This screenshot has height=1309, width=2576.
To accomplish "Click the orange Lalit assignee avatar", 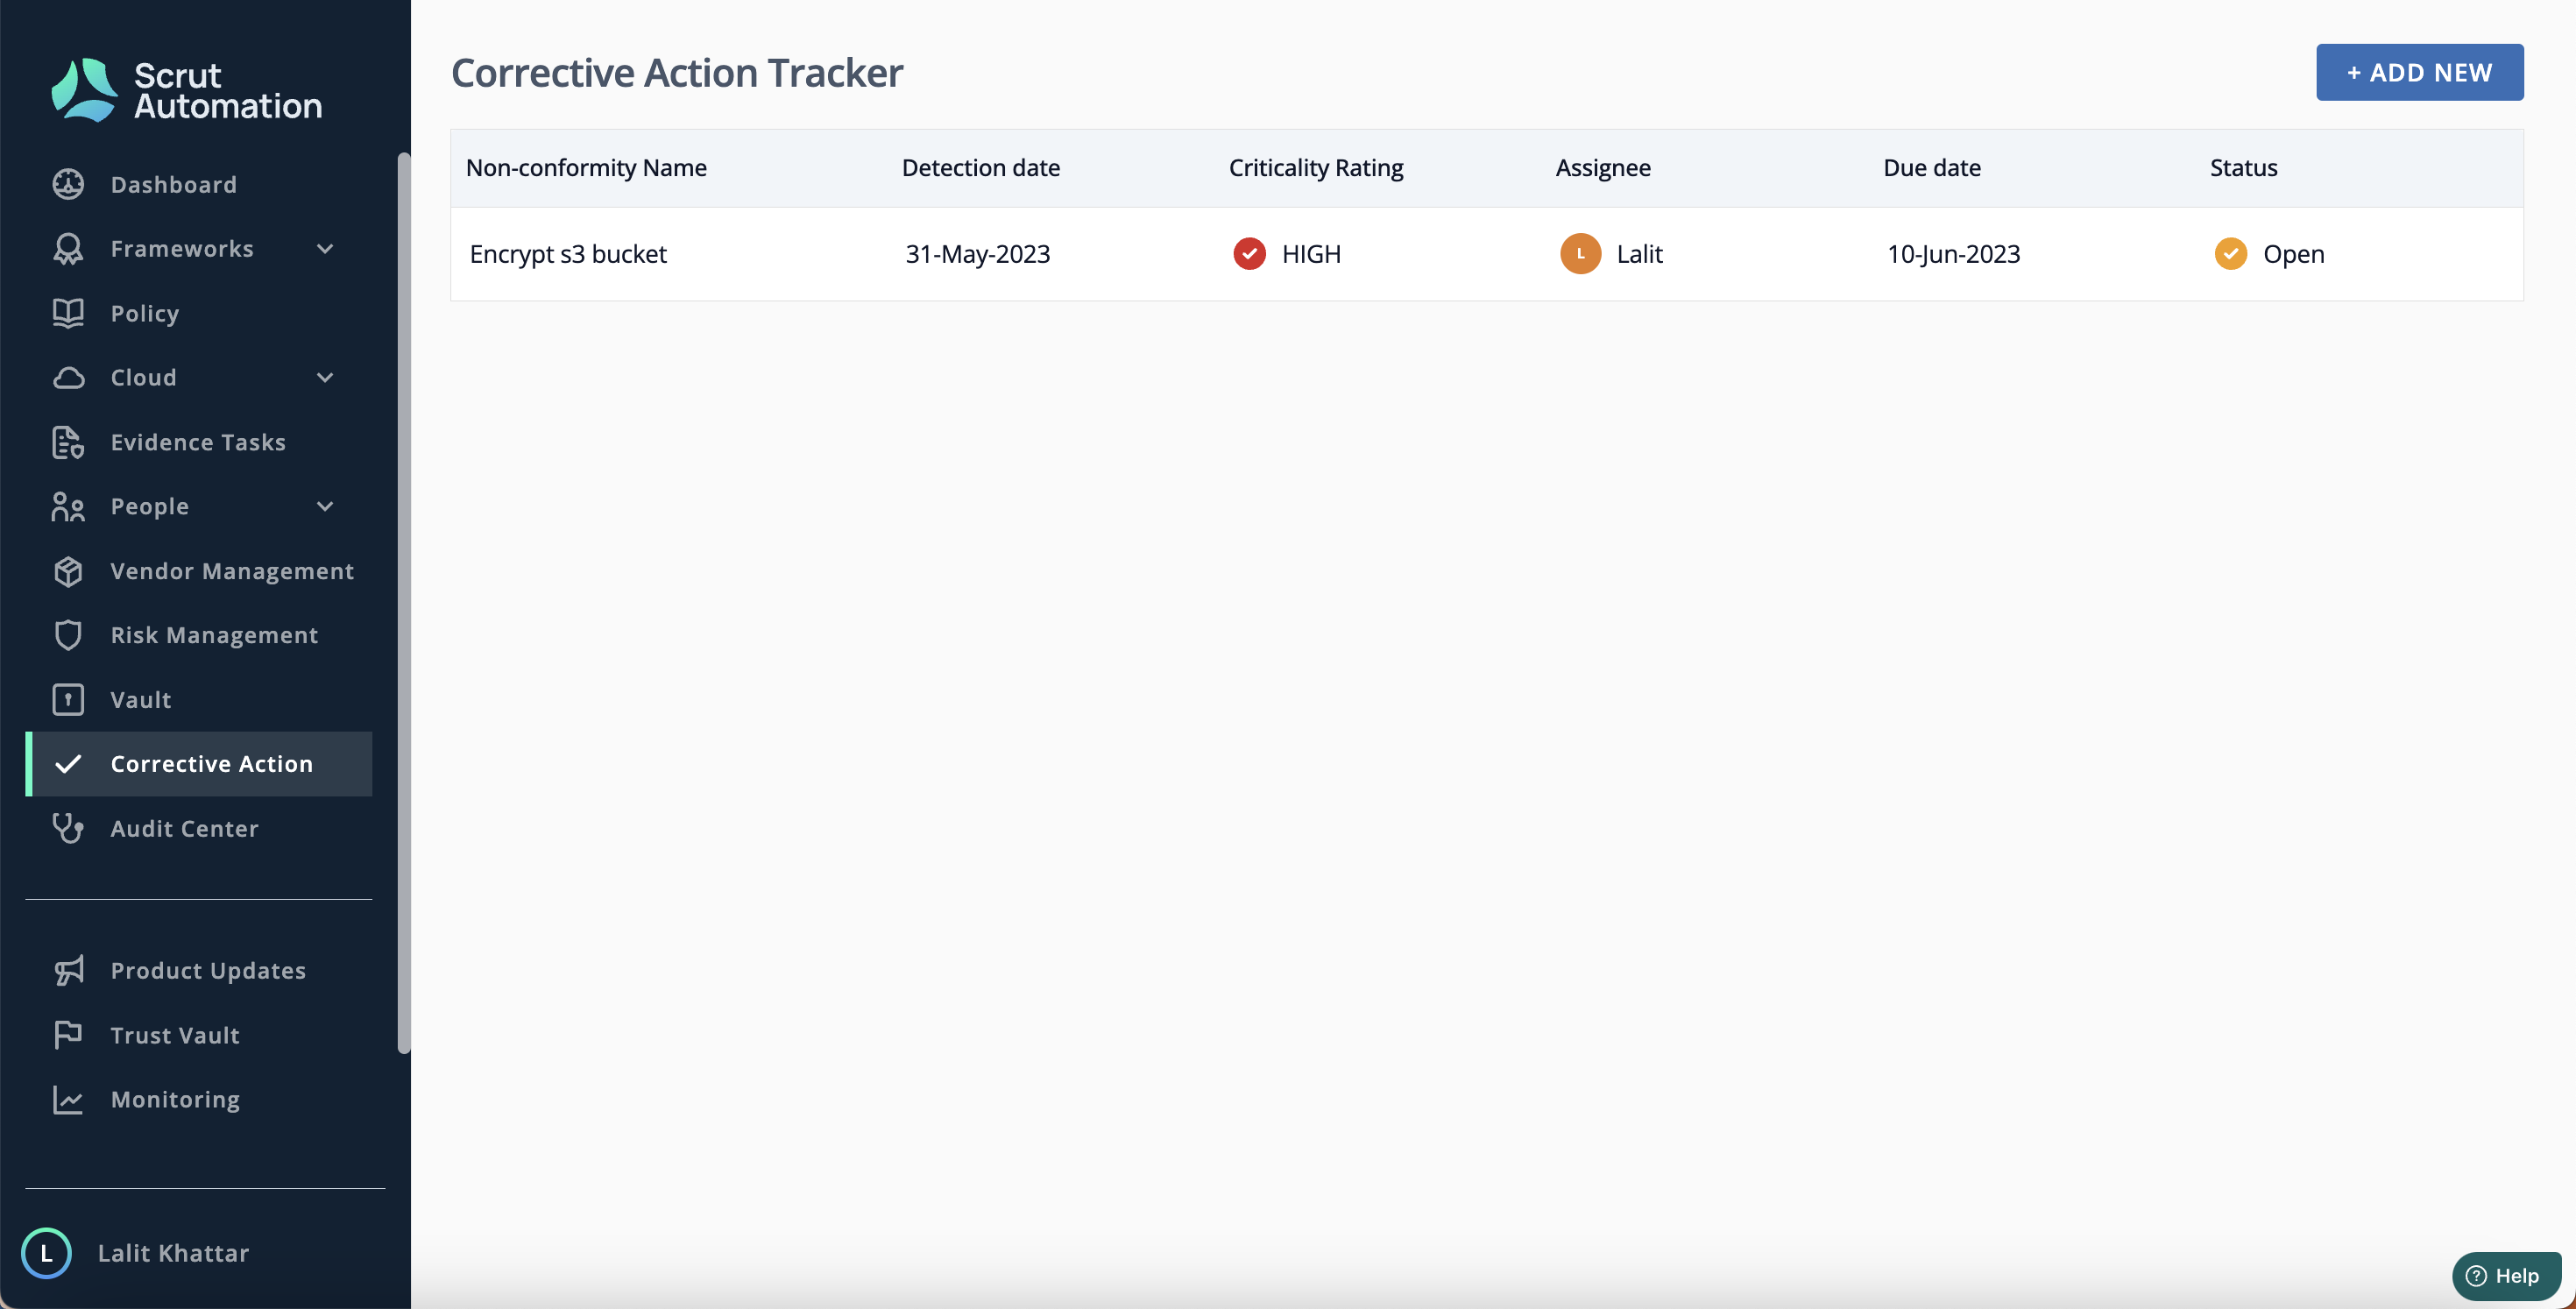I will [1580, 254].
